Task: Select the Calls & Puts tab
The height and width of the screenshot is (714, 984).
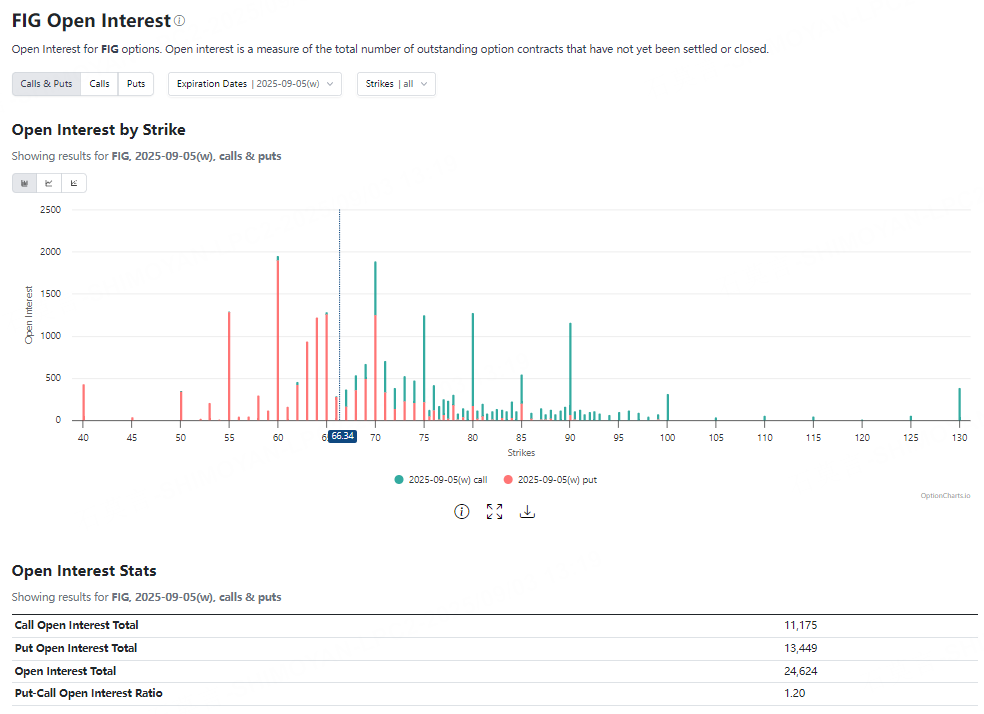Action: point(46,84)
